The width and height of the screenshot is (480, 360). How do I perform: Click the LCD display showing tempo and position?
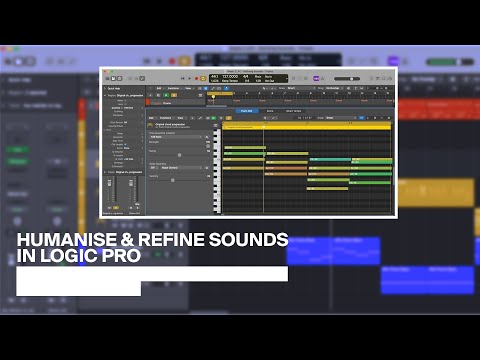(x=248, y=78)
